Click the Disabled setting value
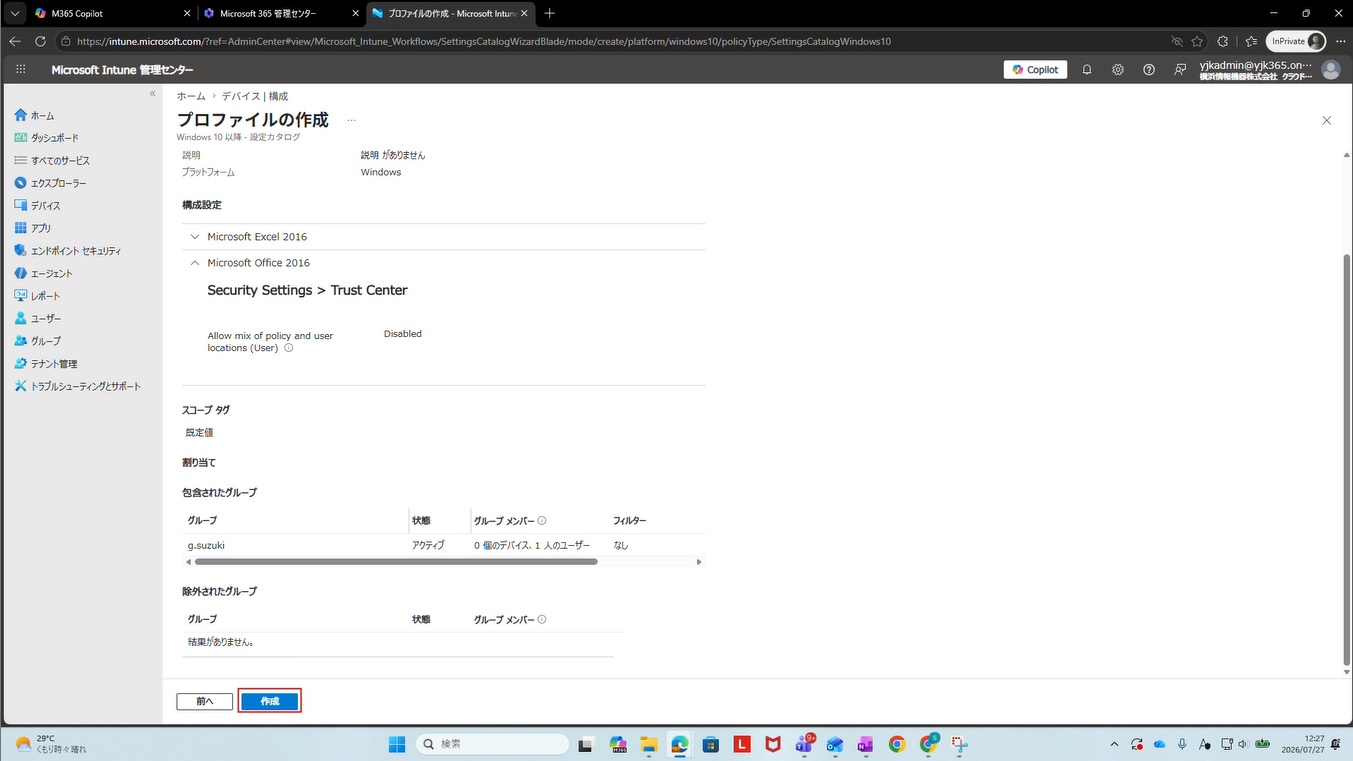This screenshot has width=1353, height=761. point(403,334)
